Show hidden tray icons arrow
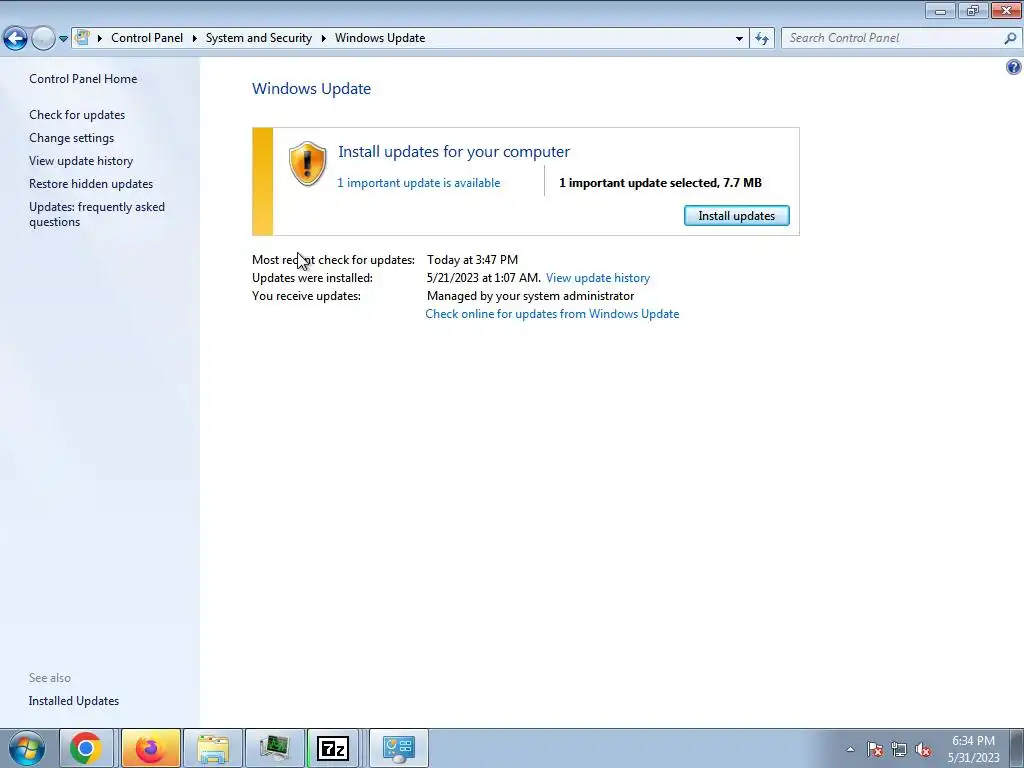The image size is (1024, 768). point(850,749)
